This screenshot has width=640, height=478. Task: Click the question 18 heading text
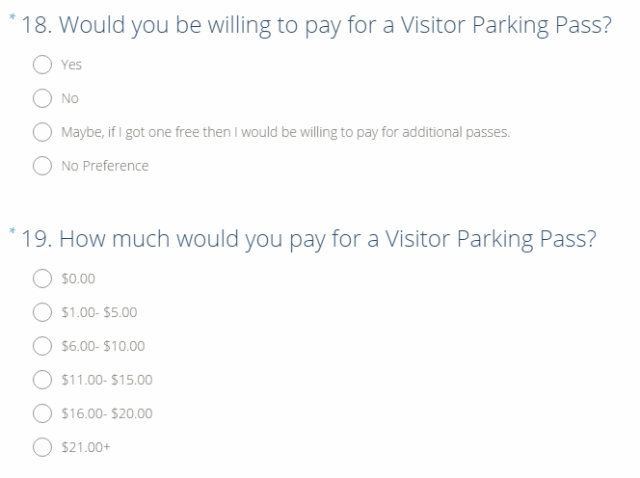tap(316, 26)
